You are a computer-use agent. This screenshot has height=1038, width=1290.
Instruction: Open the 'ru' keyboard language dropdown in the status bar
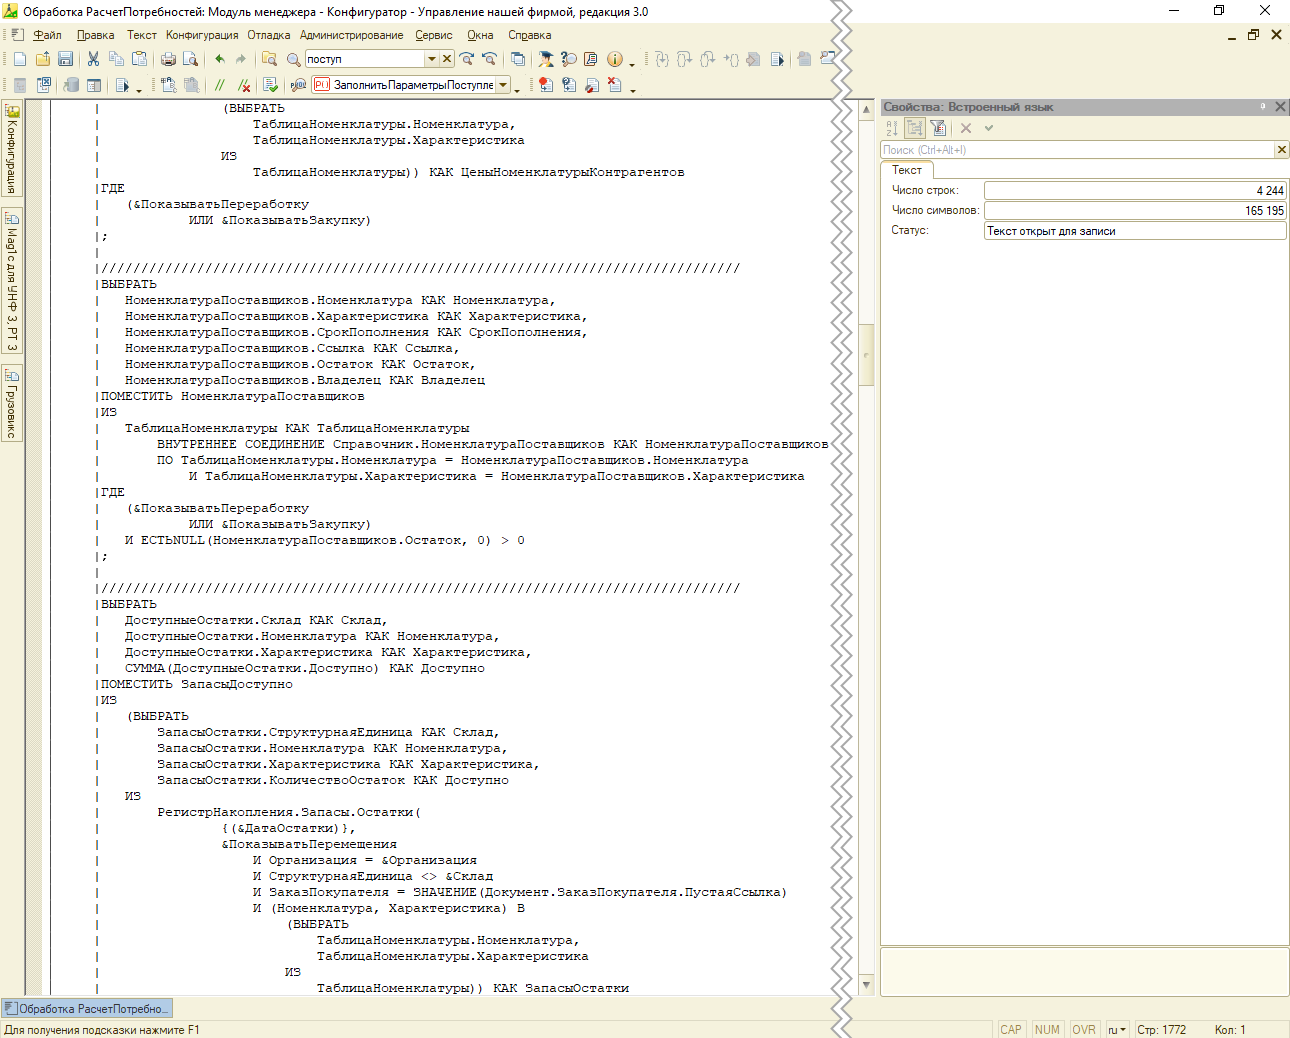[x=1117, y=1029]
